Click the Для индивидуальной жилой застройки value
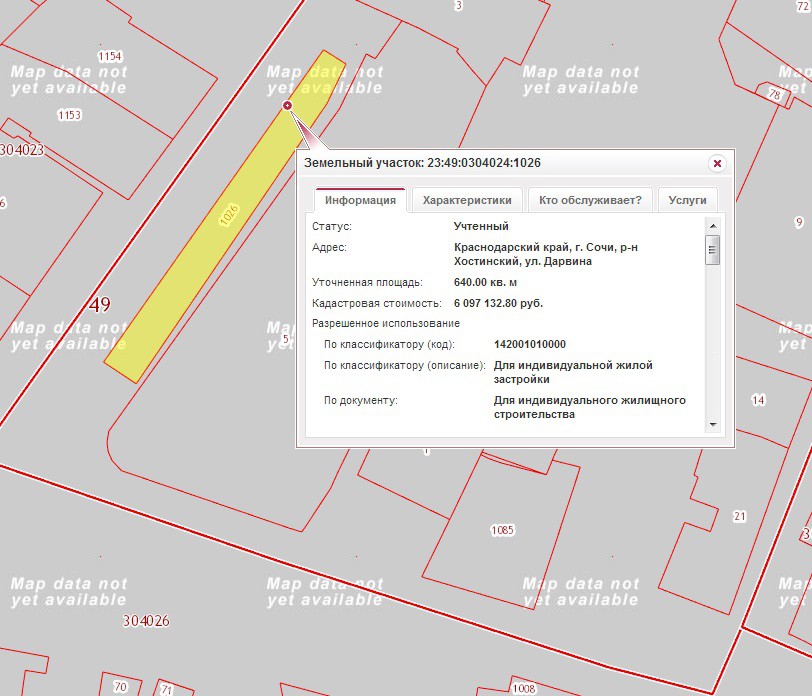 point(573,372)
